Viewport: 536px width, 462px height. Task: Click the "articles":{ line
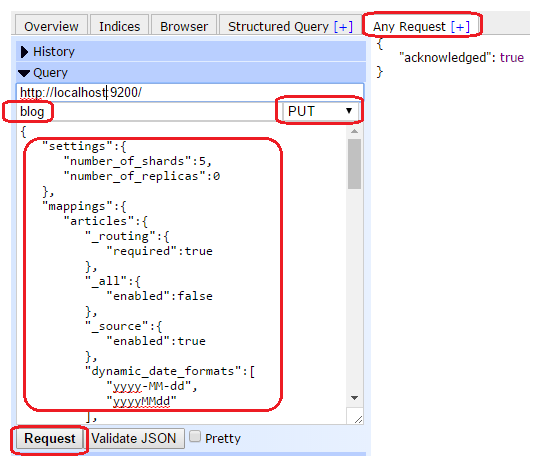tap(106, 221)
